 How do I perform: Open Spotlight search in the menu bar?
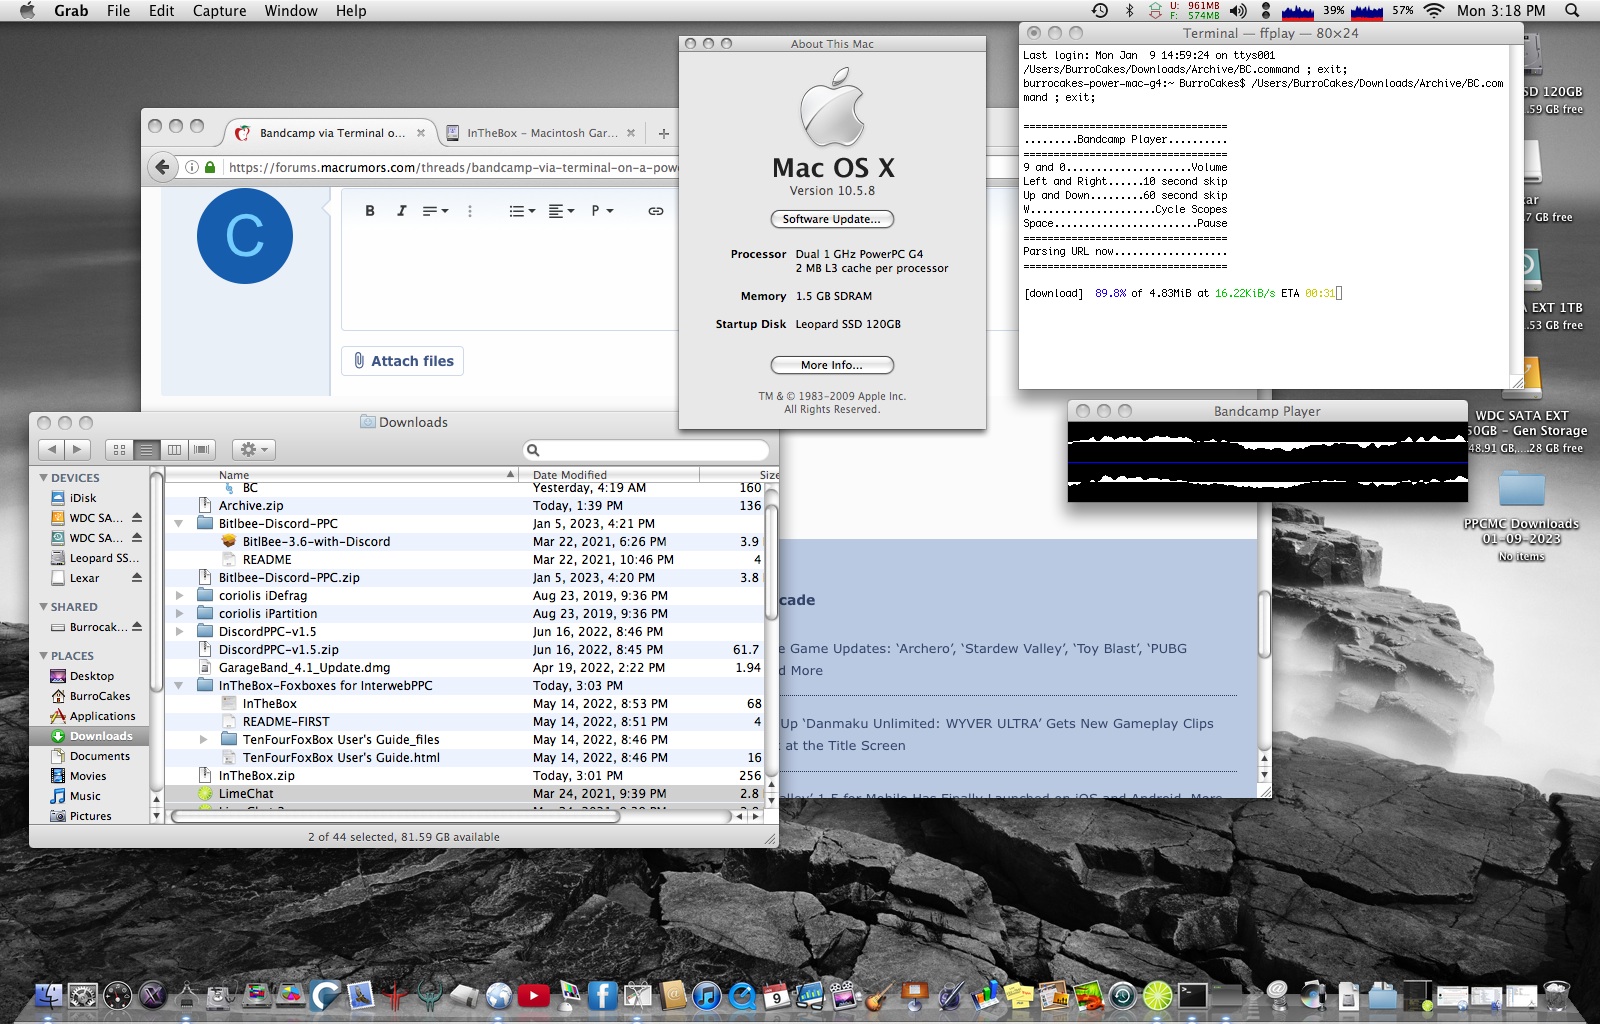tap(1572, 10)
